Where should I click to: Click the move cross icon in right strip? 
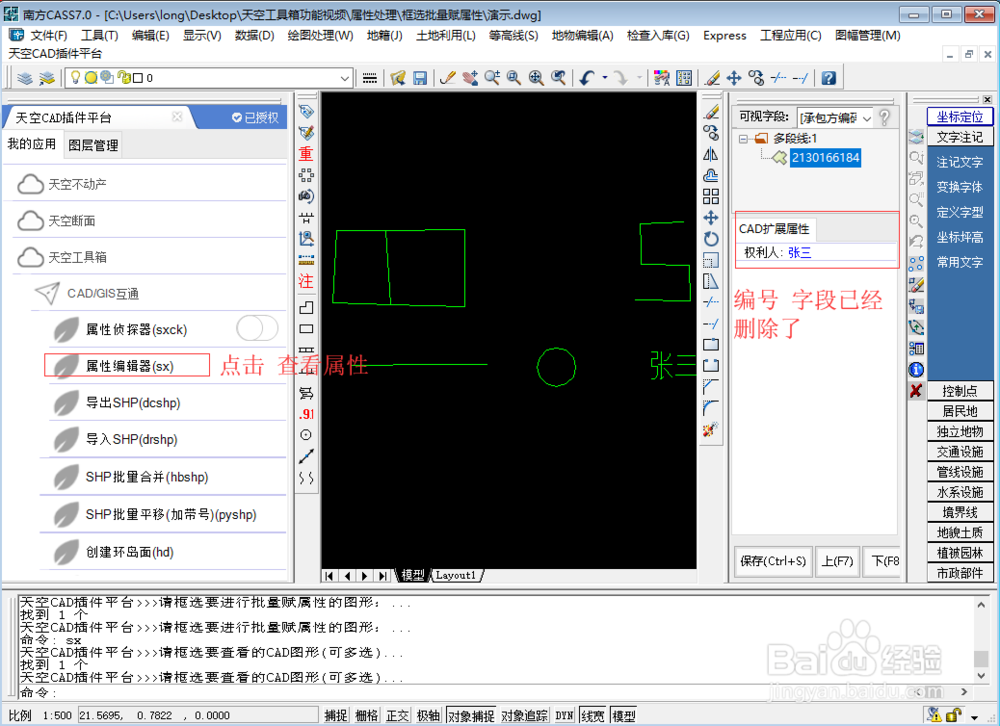point(710,218)
